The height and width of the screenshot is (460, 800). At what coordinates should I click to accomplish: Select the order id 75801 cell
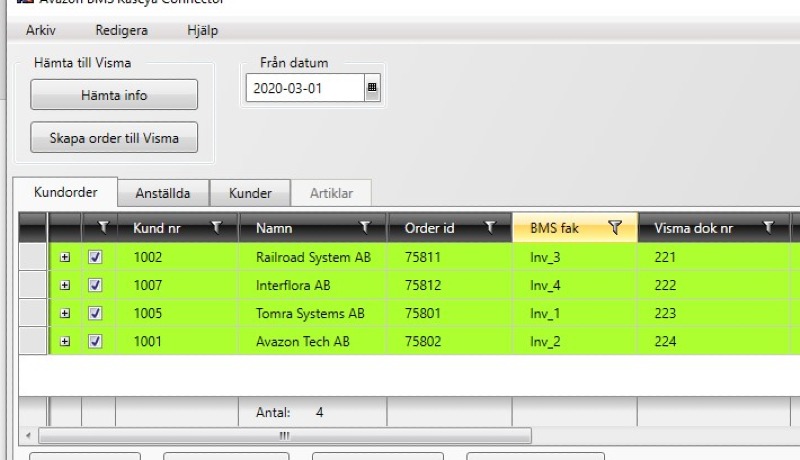click(449, 313)
